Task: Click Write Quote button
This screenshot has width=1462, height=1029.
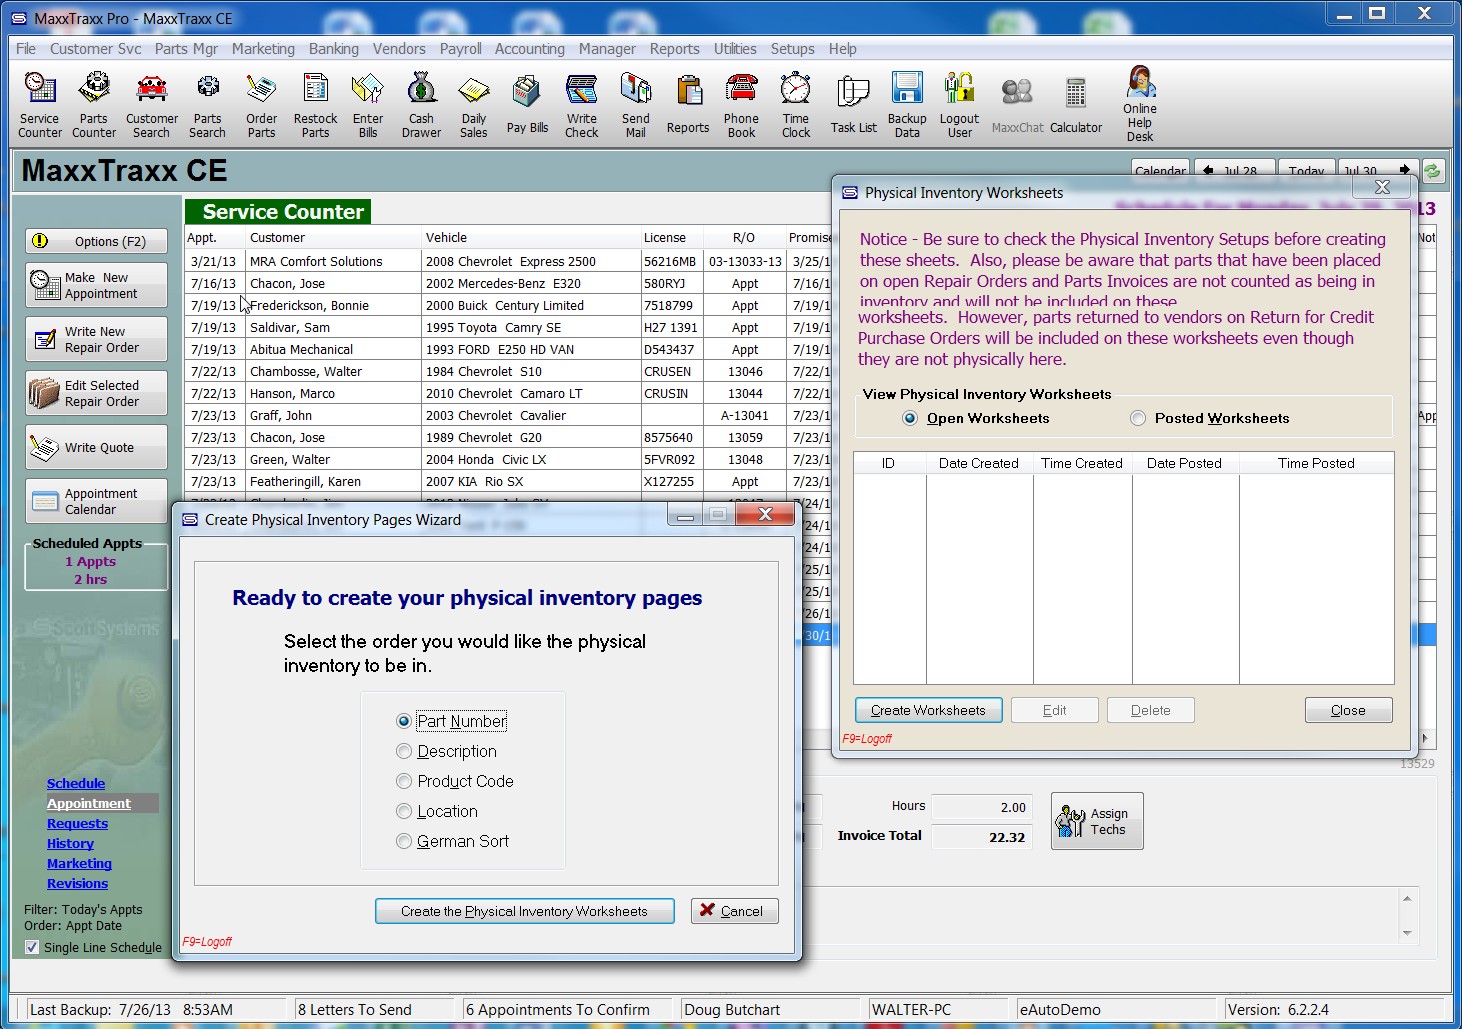Action: click(x=96, y=447)
